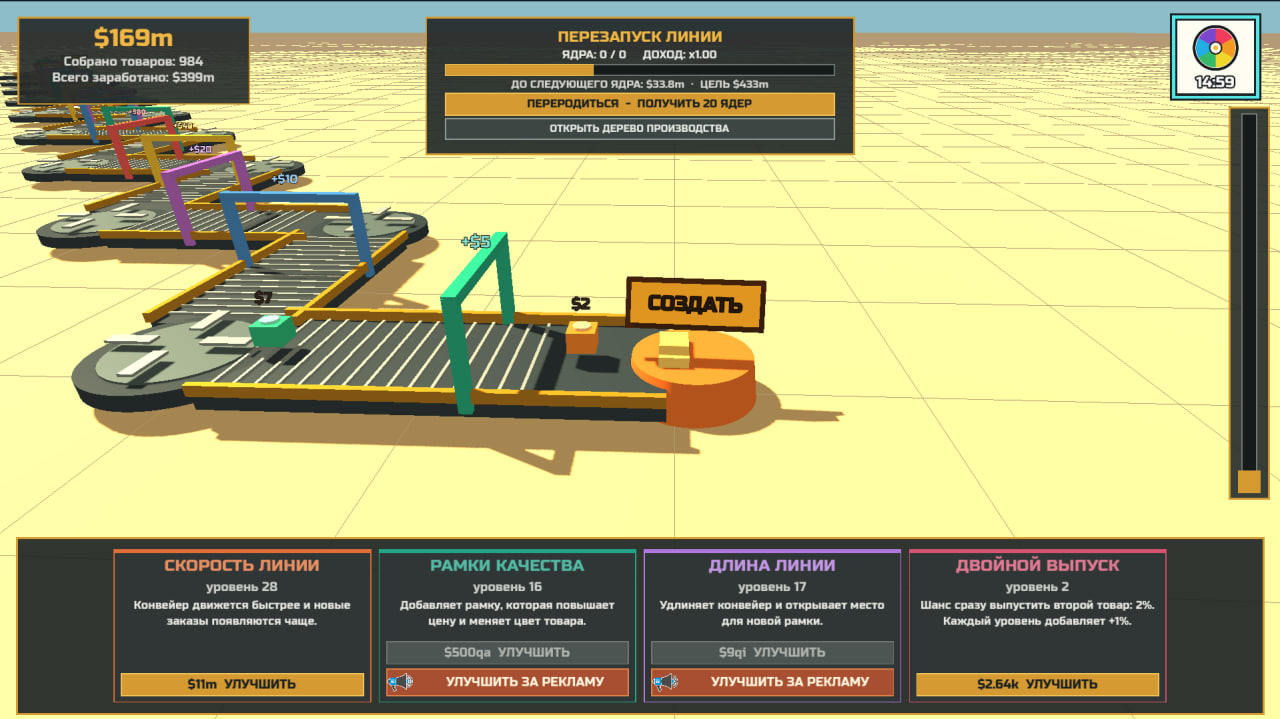The width and height of the screenshot is (1280, 719).
Task: Click the 14:59 timer text
Action: 1215,83
